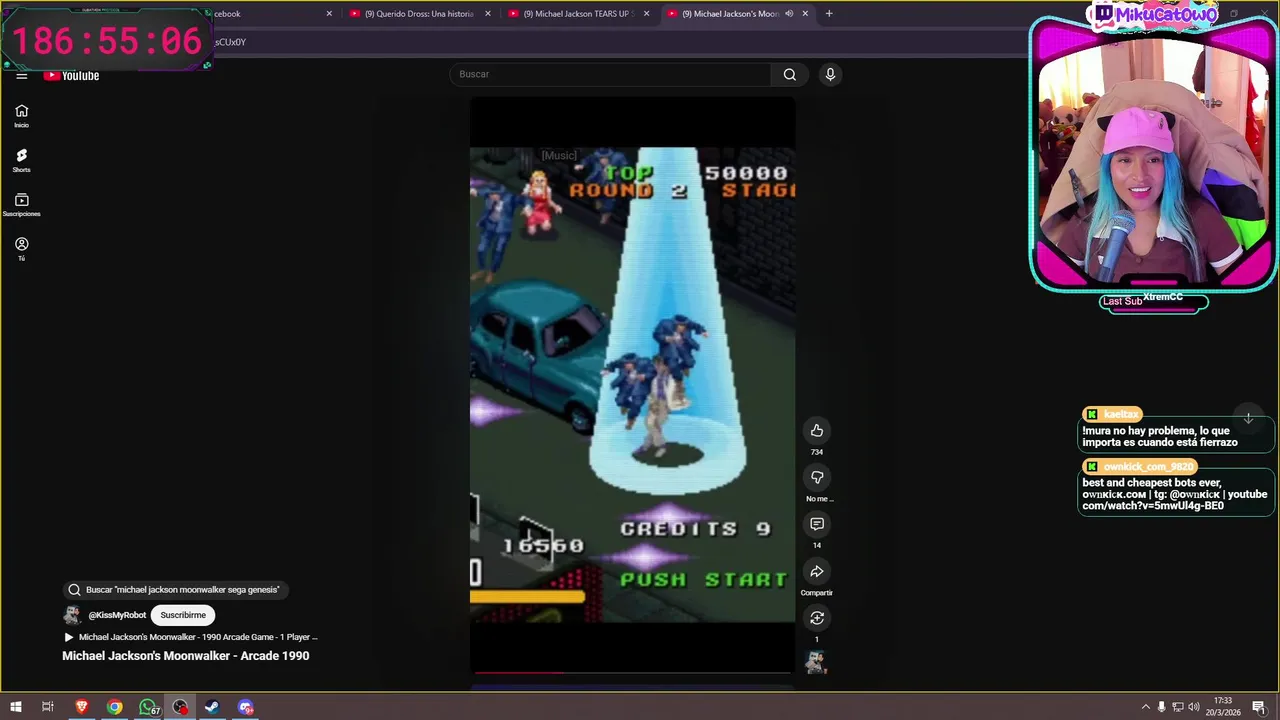Open the remix icon on the Short

pos(817,618)
